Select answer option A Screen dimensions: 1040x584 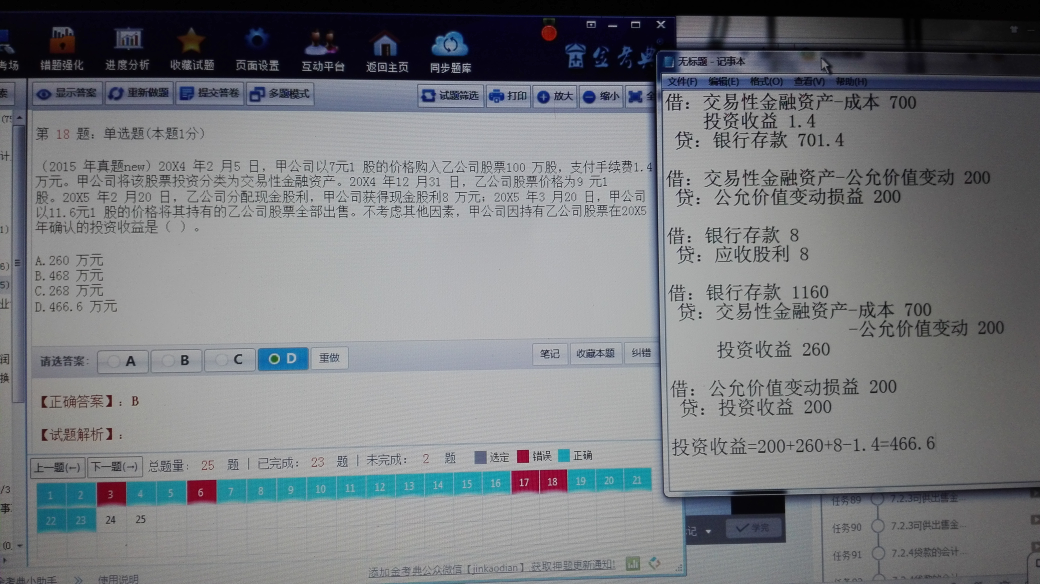pos(122,362)
